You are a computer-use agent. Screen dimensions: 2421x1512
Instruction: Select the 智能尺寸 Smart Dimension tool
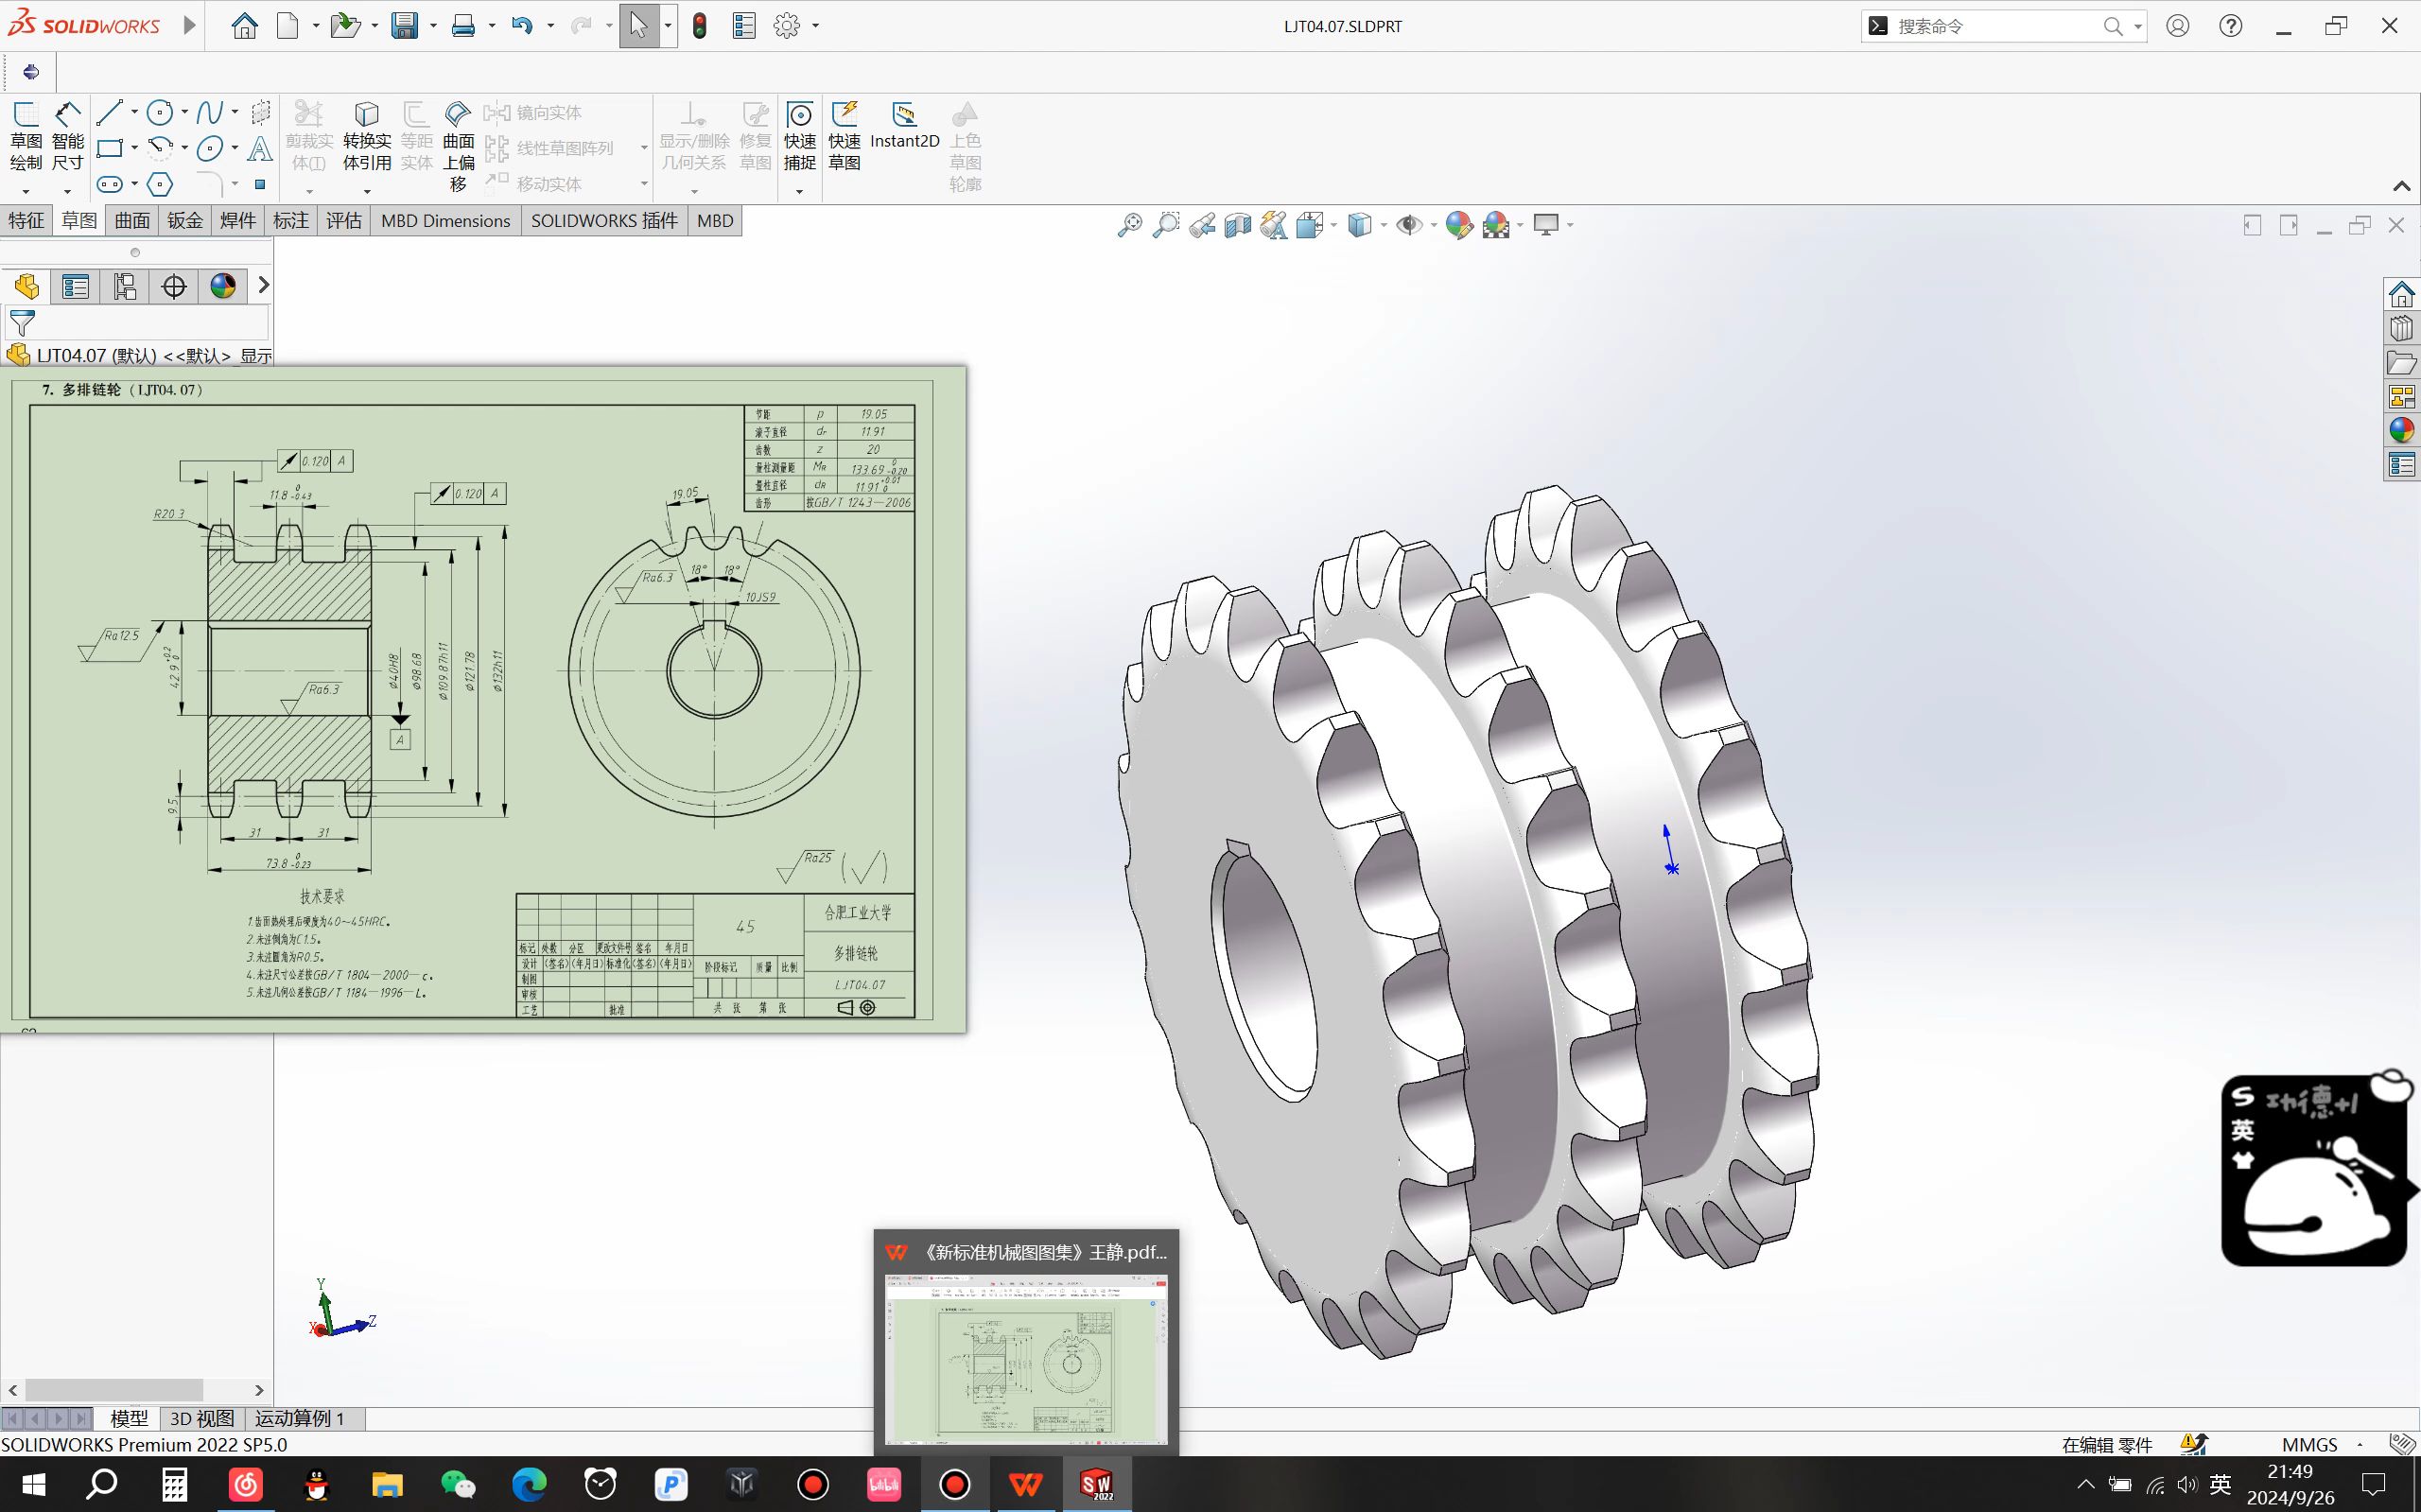click(68, 137)
